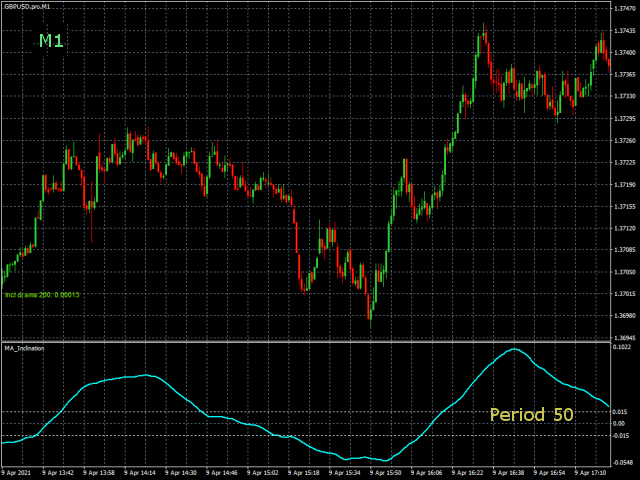Click the 1.37470 price axis value
The image size is (640, 480).
coord(624,8)
